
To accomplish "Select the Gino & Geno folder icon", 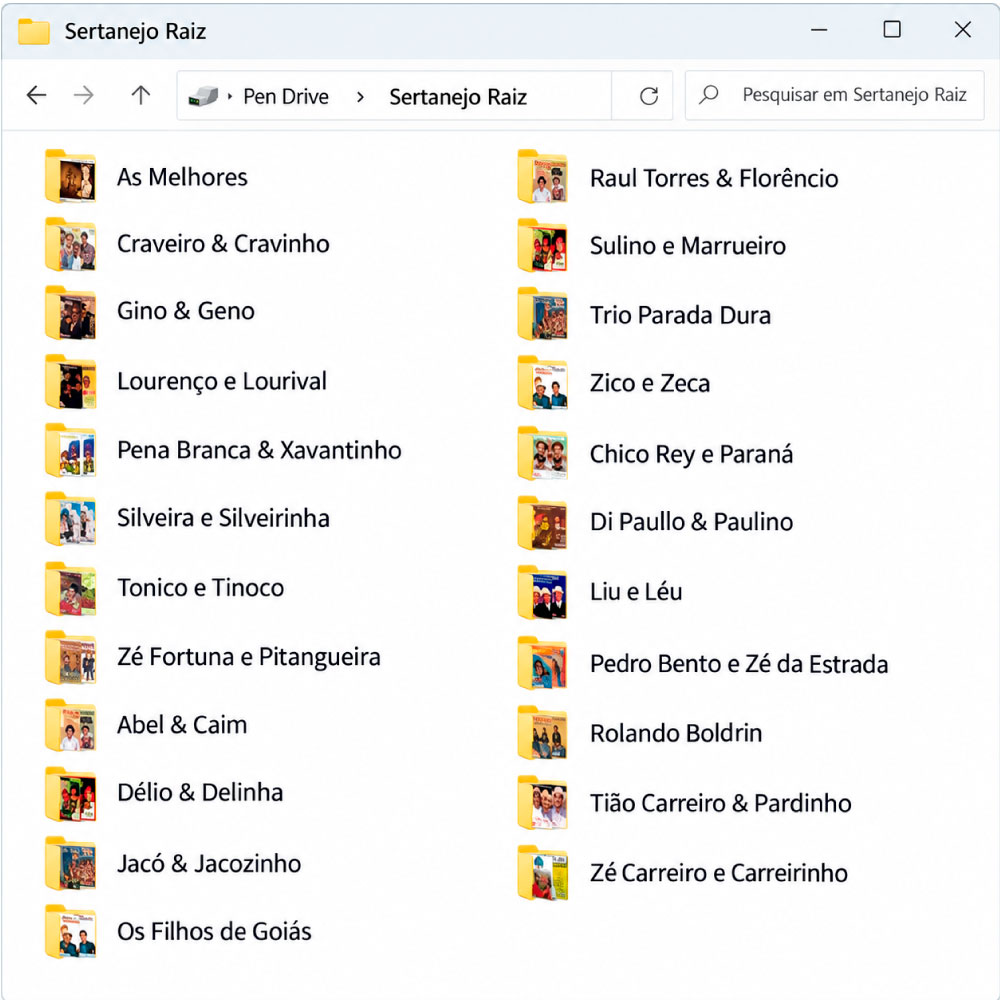I will tap(70, 312).
